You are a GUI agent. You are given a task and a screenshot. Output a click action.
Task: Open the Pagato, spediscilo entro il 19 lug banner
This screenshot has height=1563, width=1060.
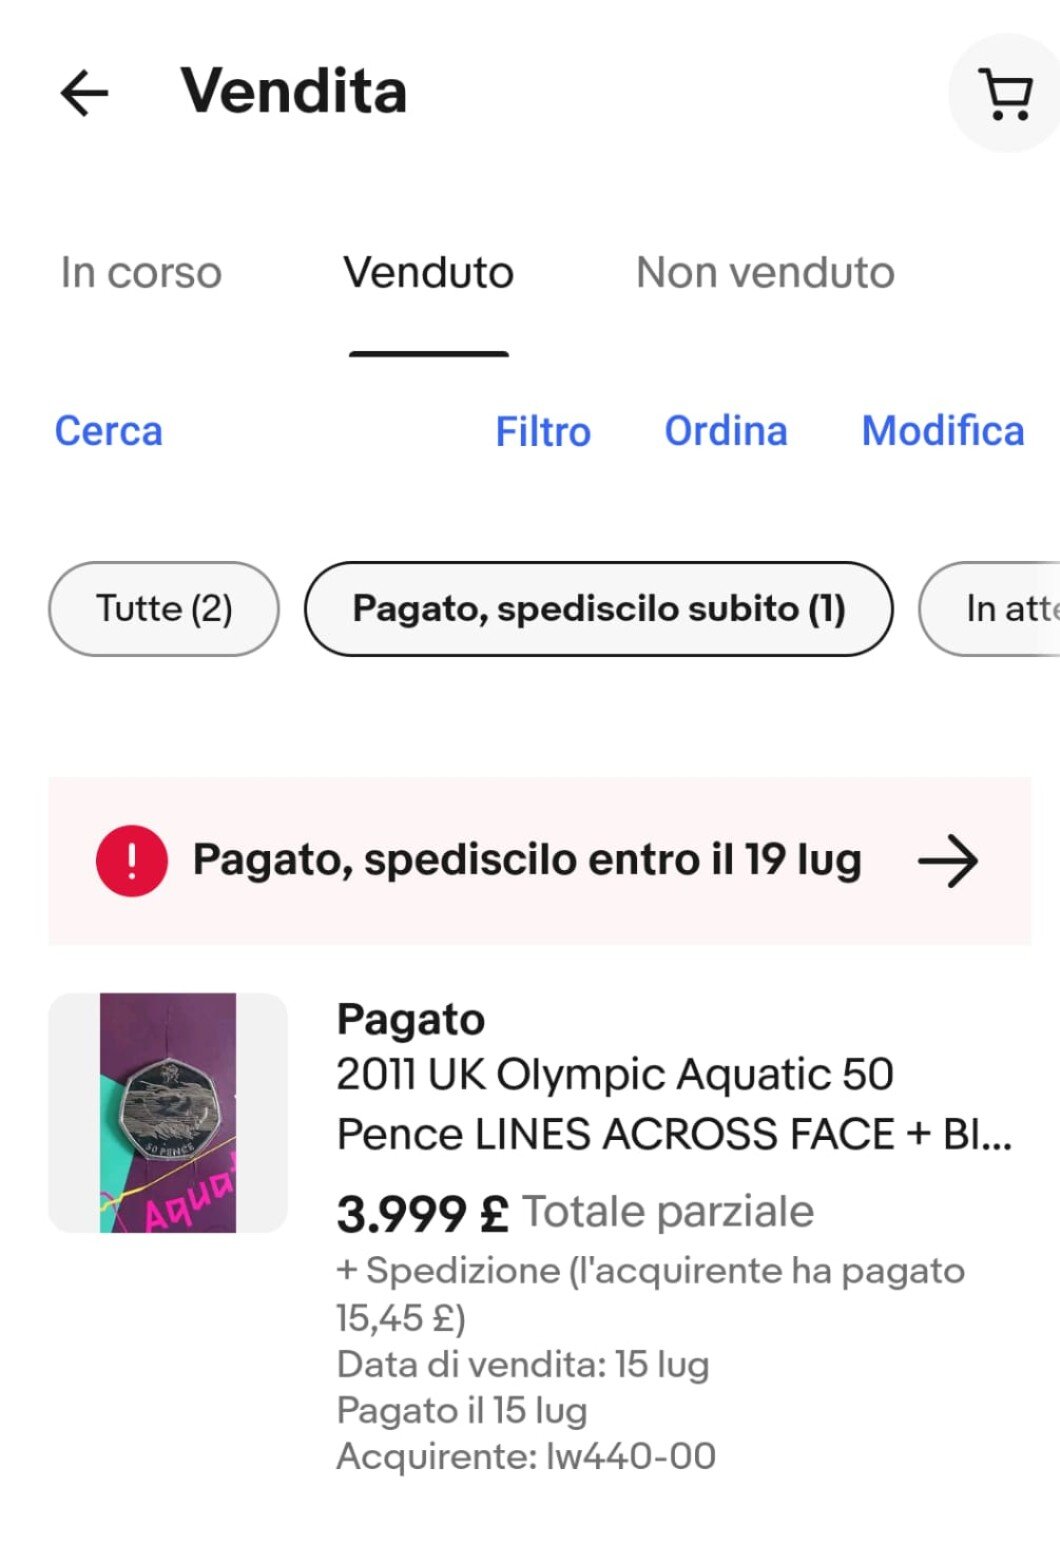coord(526,861)
